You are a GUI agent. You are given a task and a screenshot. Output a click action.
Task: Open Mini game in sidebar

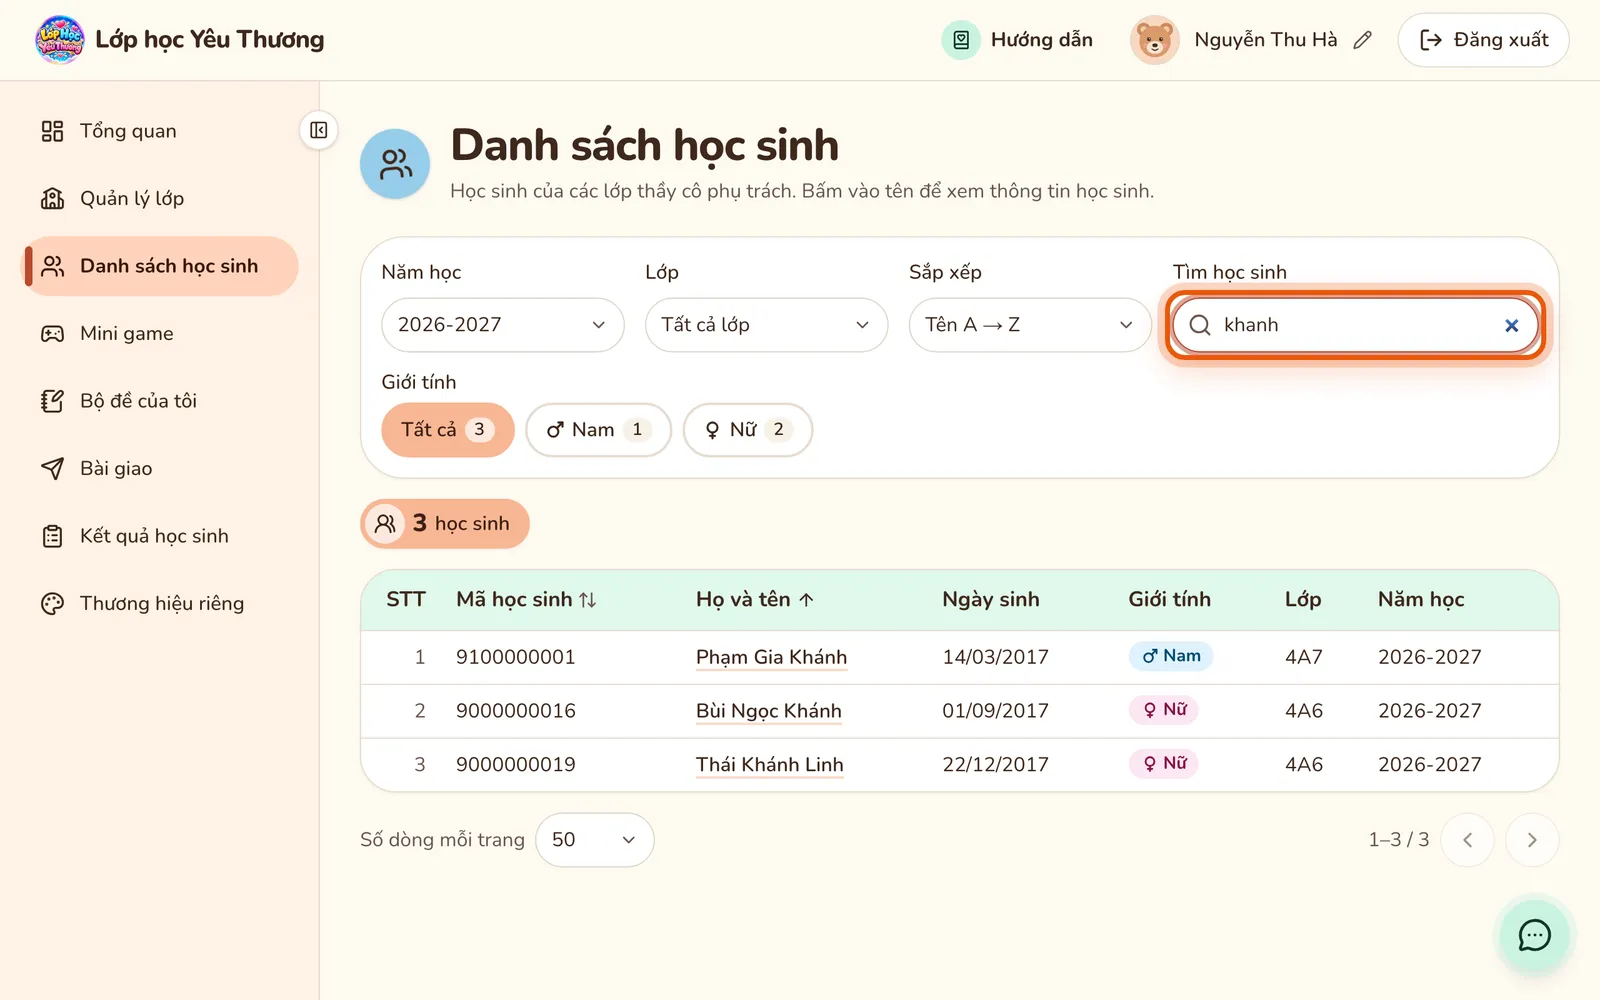tap(162, 333)
